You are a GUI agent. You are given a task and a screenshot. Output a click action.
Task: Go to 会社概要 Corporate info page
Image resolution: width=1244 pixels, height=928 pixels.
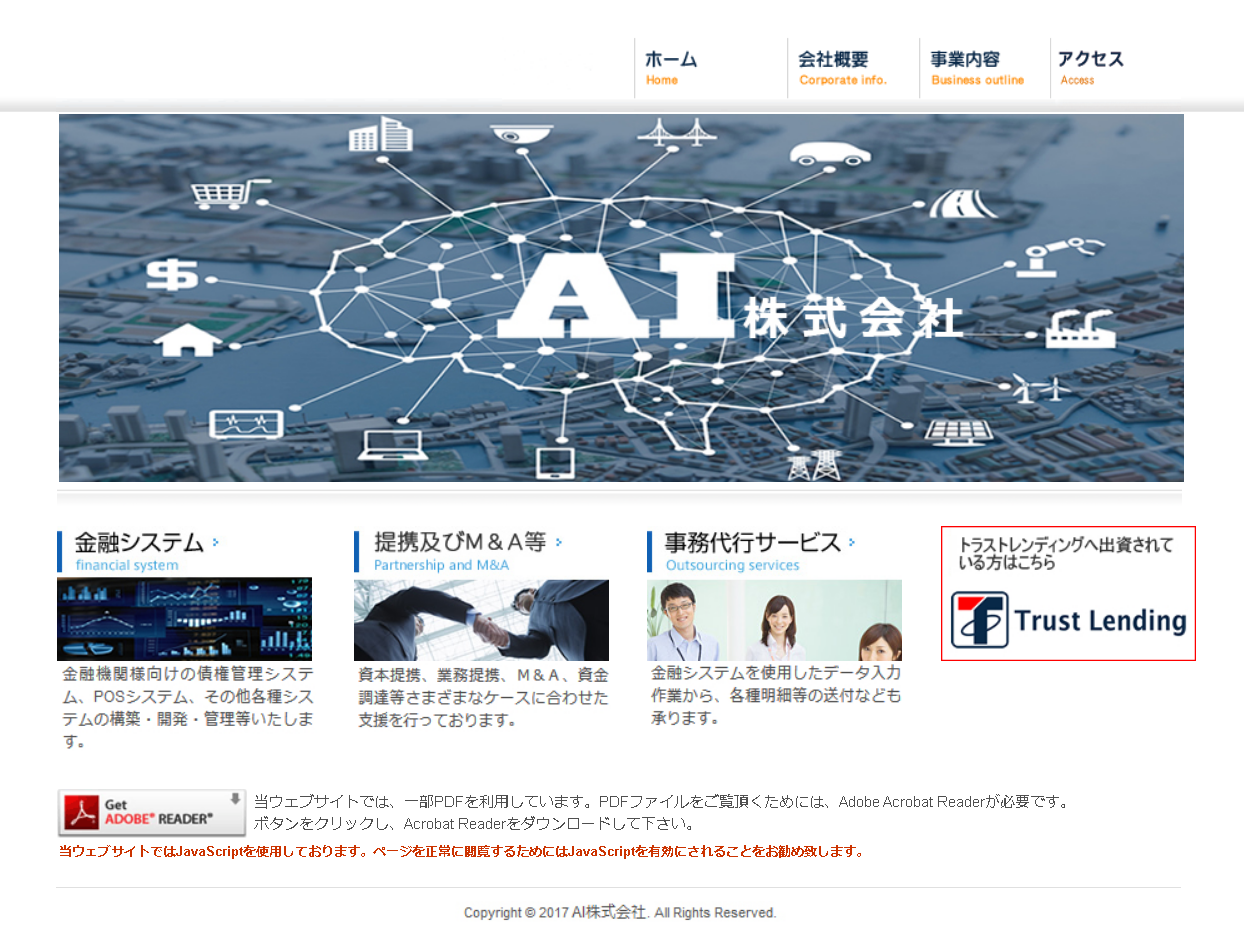click(843, 67)
